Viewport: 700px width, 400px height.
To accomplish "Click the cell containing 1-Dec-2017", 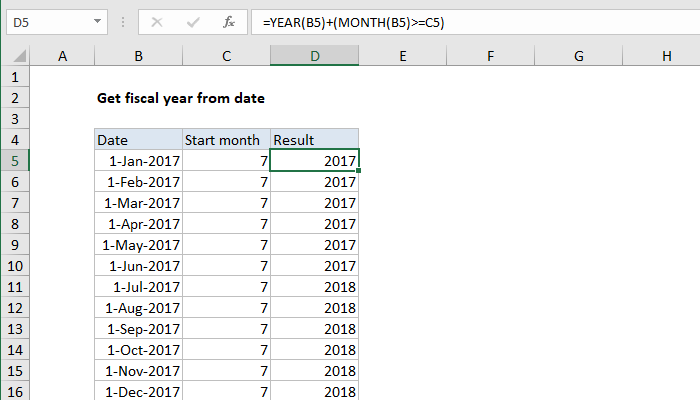I will 138,392.
